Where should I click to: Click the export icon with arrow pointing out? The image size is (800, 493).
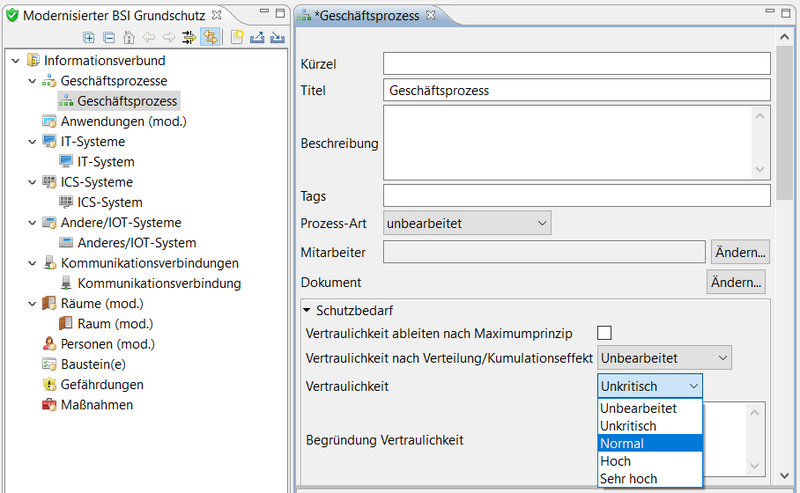(257, 37)
